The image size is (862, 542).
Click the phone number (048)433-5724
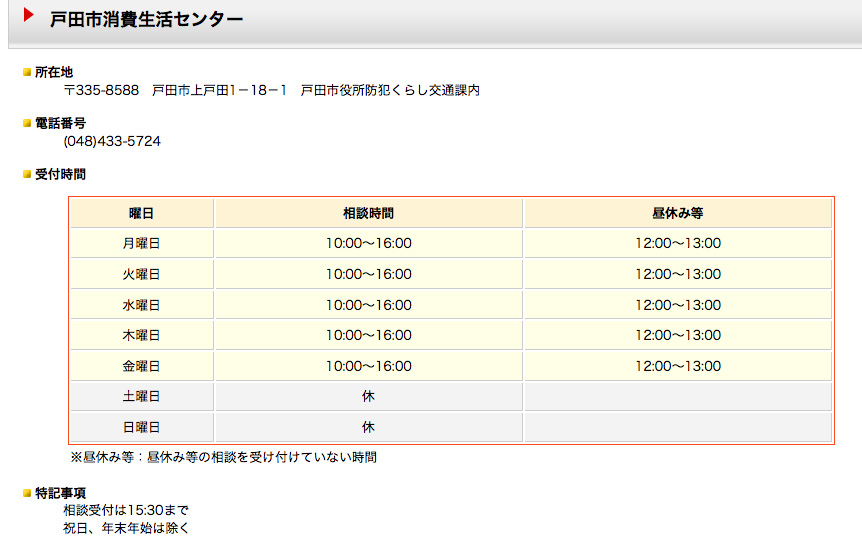click(112, 142)
